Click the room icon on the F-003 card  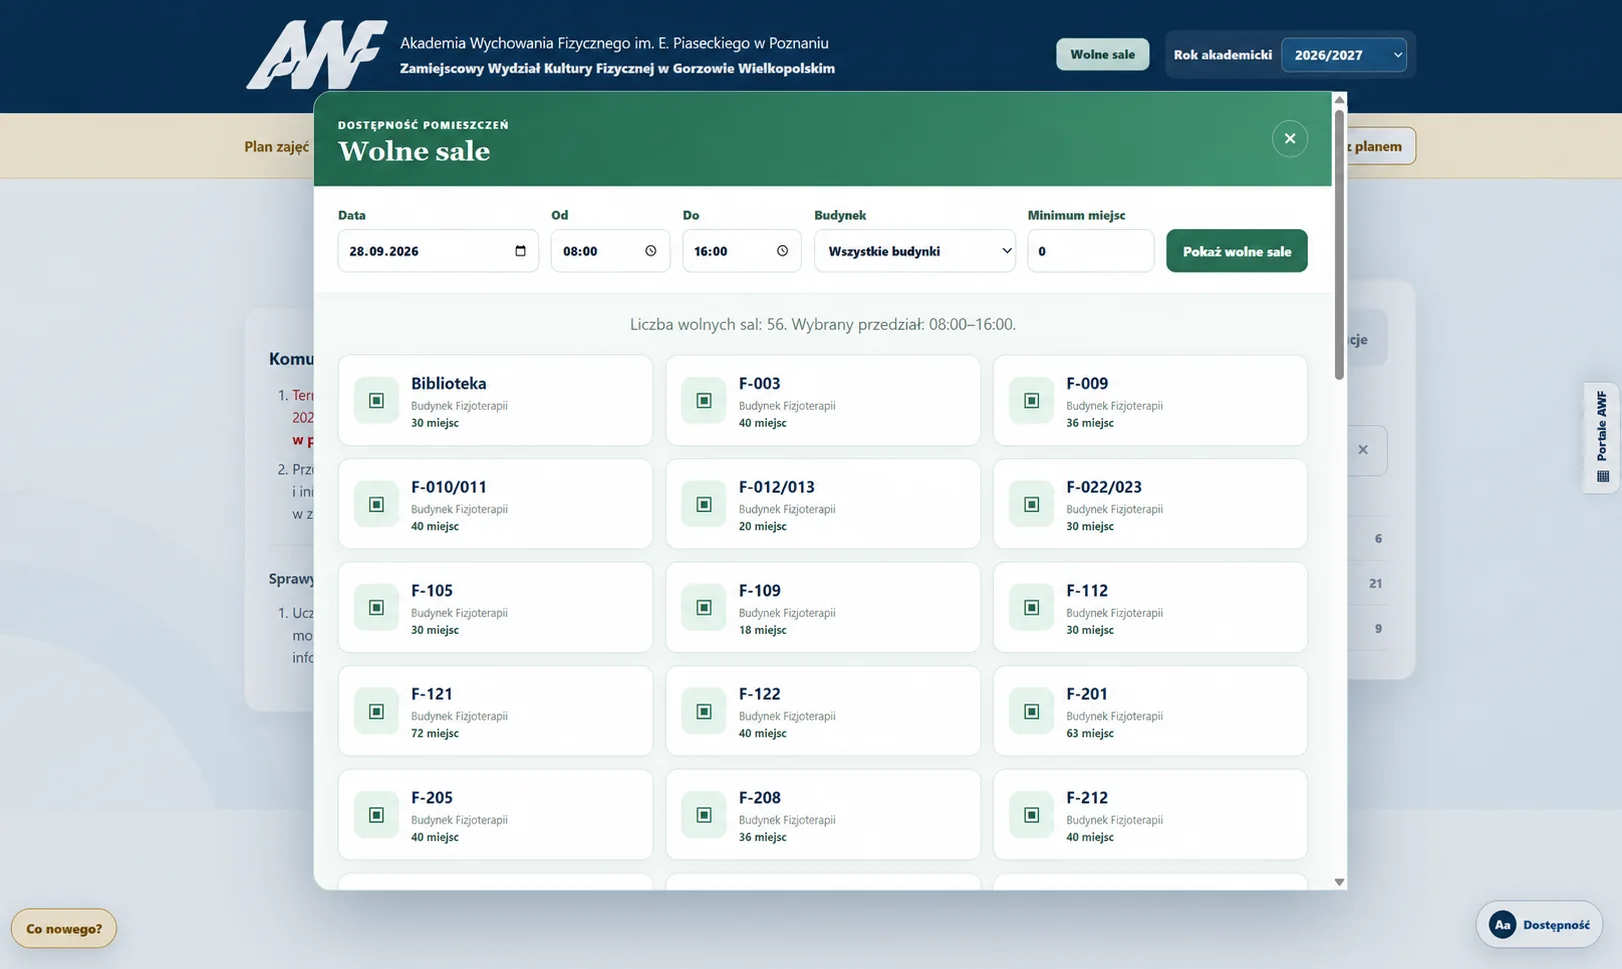tap(704, 400)
